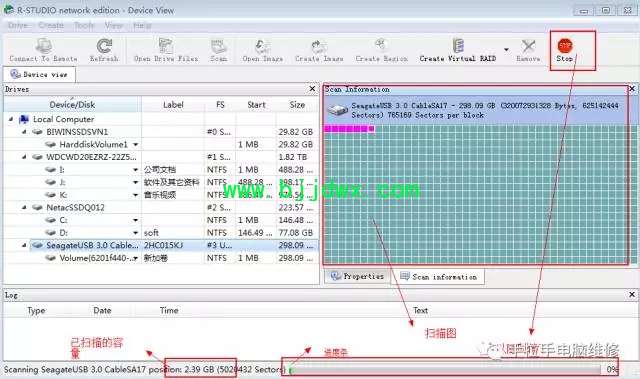Collapse the NetacSSDQ012 drive node
The image size is (640, 379).
24,207
